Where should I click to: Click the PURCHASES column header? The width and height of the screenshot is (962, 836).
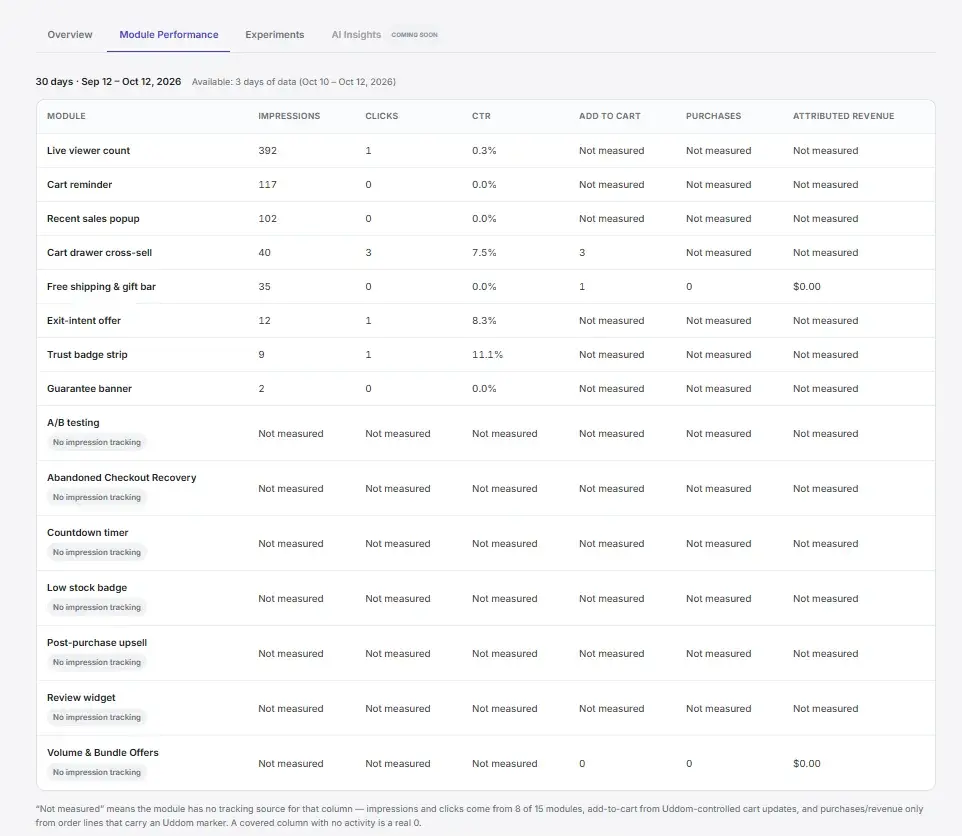pyautogui.click(x=713, y=116)
